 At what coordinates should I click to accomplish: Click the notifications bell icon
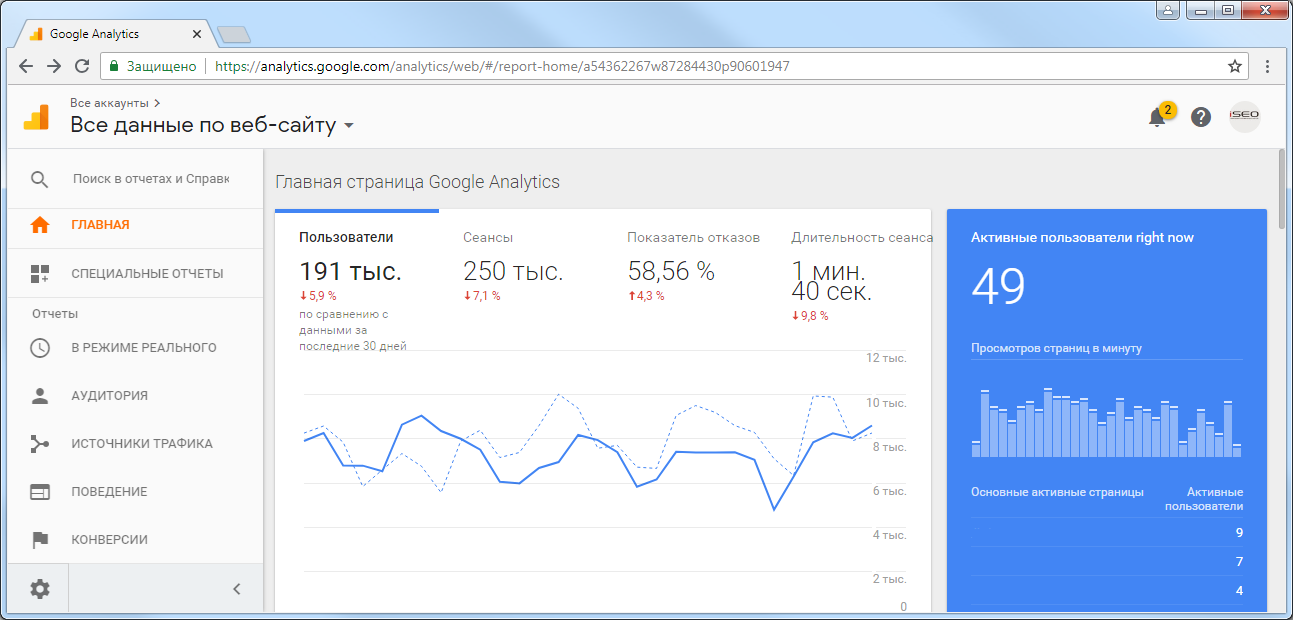[x=1157, y=117]
